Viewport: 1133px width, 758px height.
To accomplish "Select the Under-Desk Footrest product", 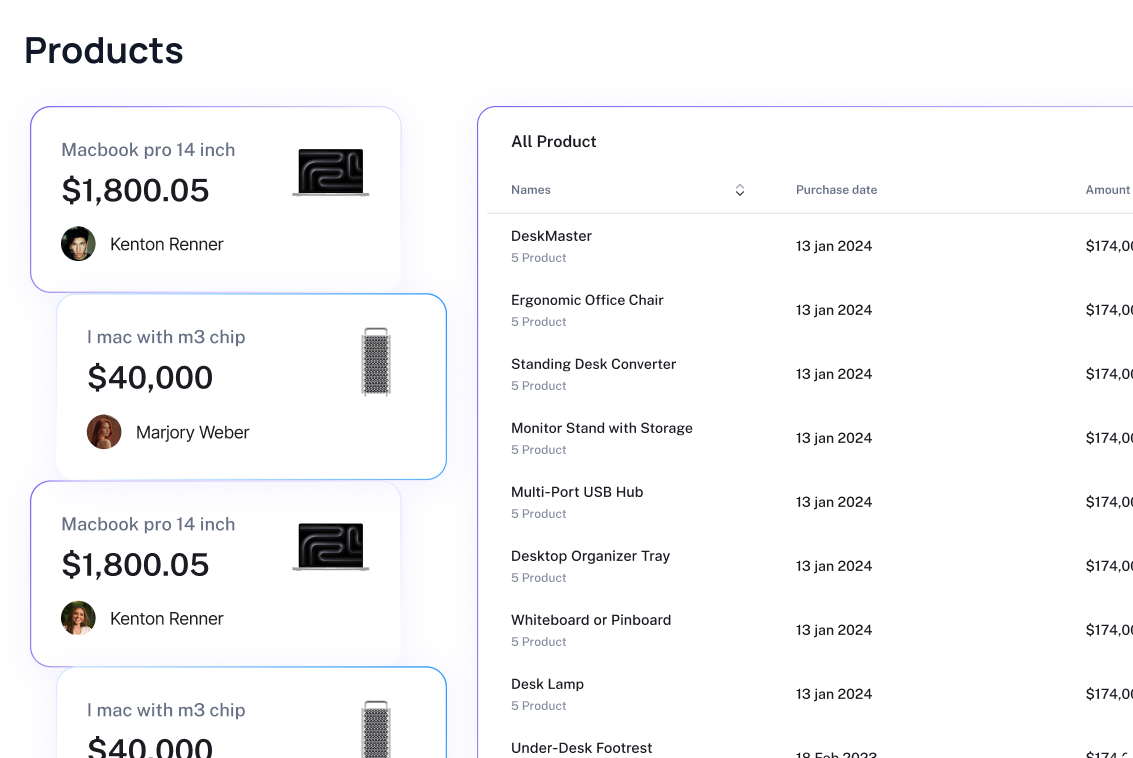I will (581, 748).
